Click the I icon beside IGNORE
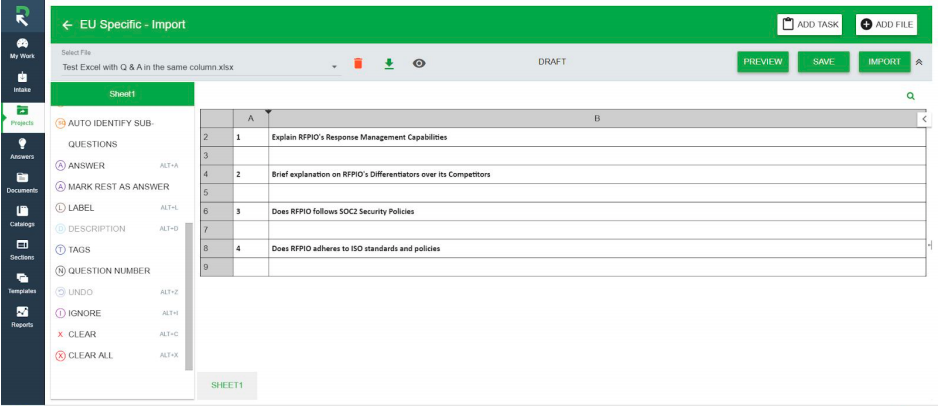Screen dimensions: 938x406 click(x=60, y=313)
